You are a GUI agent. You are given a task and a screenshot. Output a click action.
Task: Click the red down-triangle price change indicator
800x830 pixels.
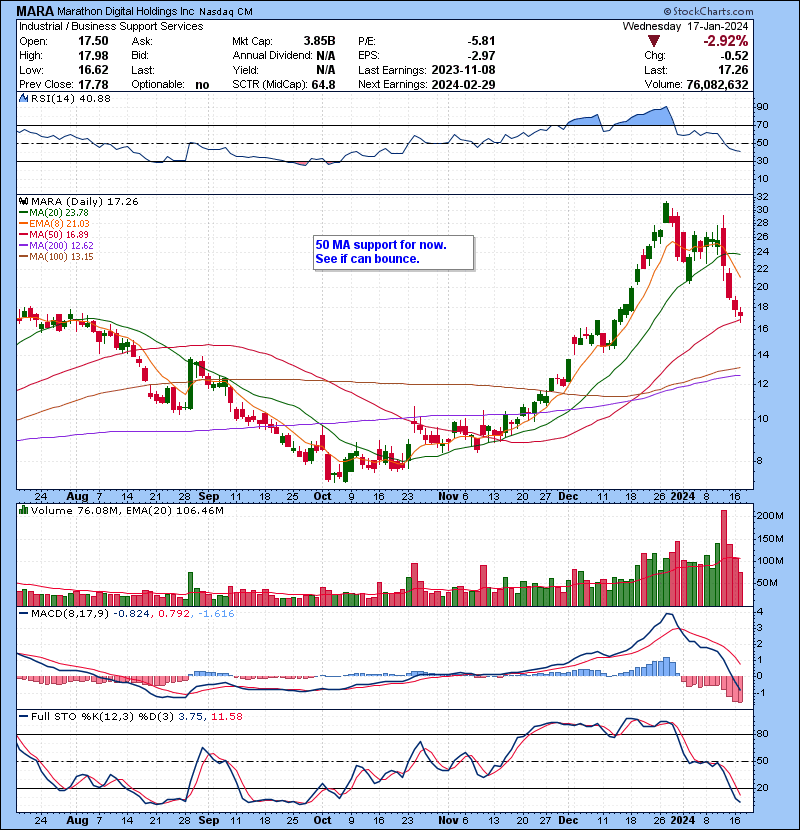pos(654,41)
